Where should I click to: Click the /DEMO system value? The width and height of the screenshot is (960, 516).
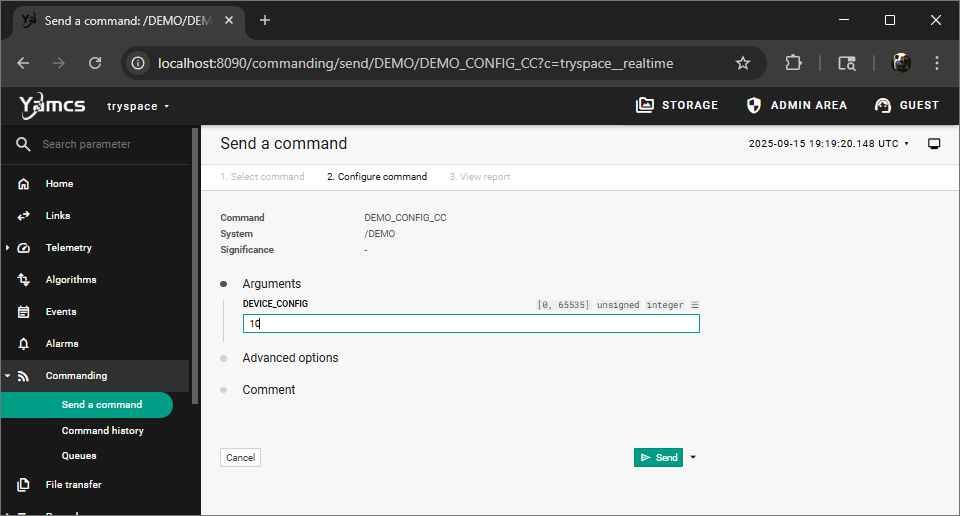click(x=379, y=233)
